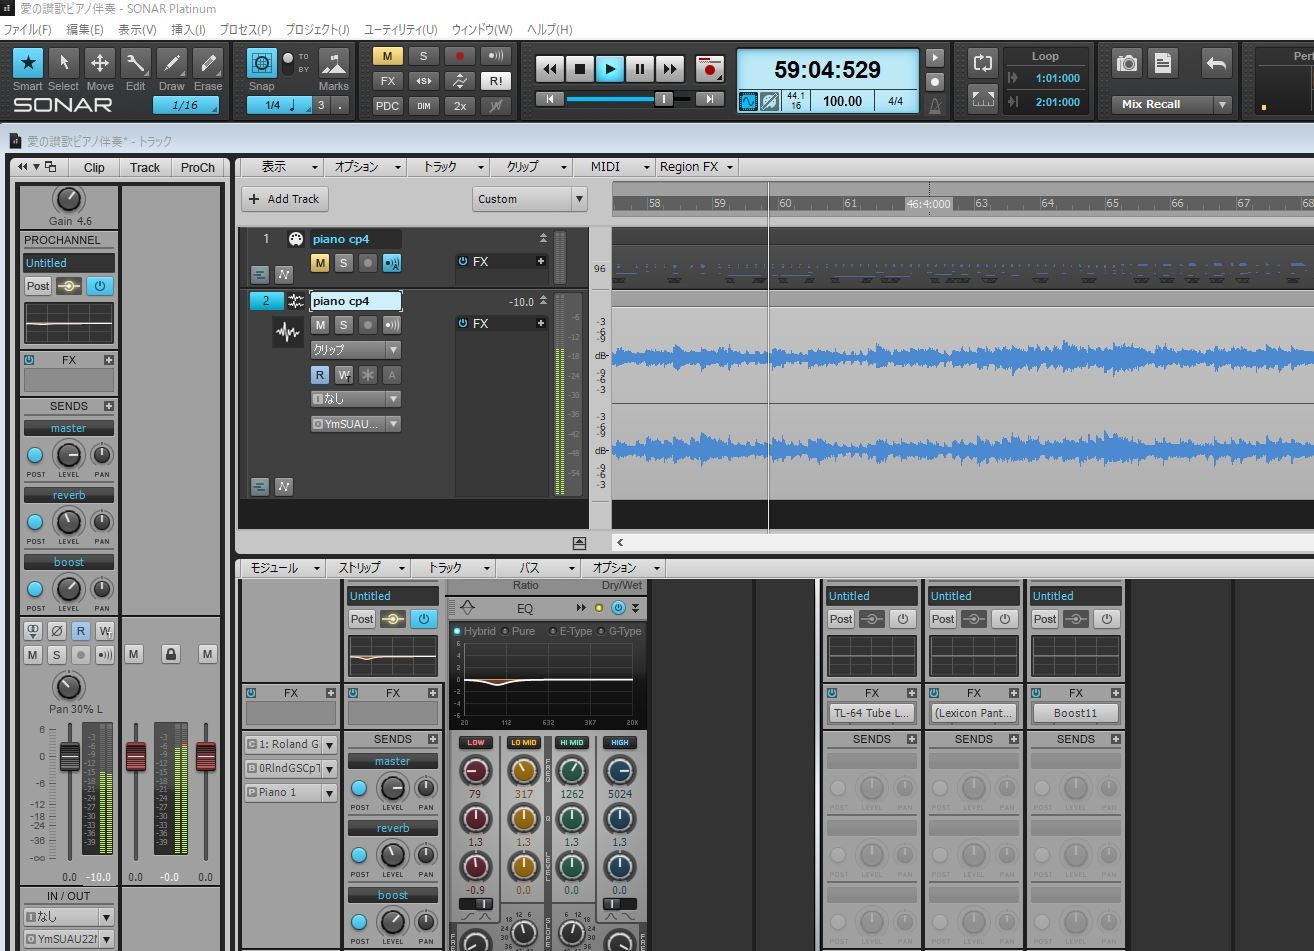Jump to project start in transport
The width and height of the screenshot is (1314, 951).
(549, 99)
